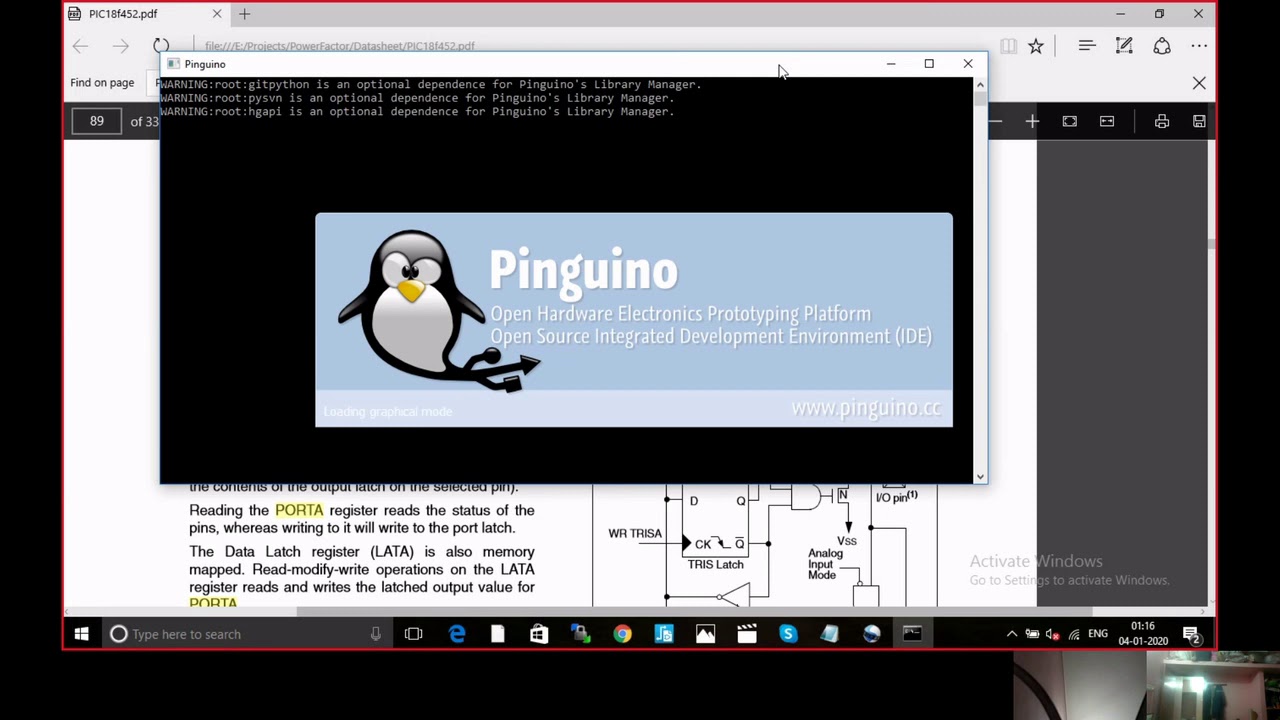
Task: Click Edge's Forward arrow
Action: point(121,46)
